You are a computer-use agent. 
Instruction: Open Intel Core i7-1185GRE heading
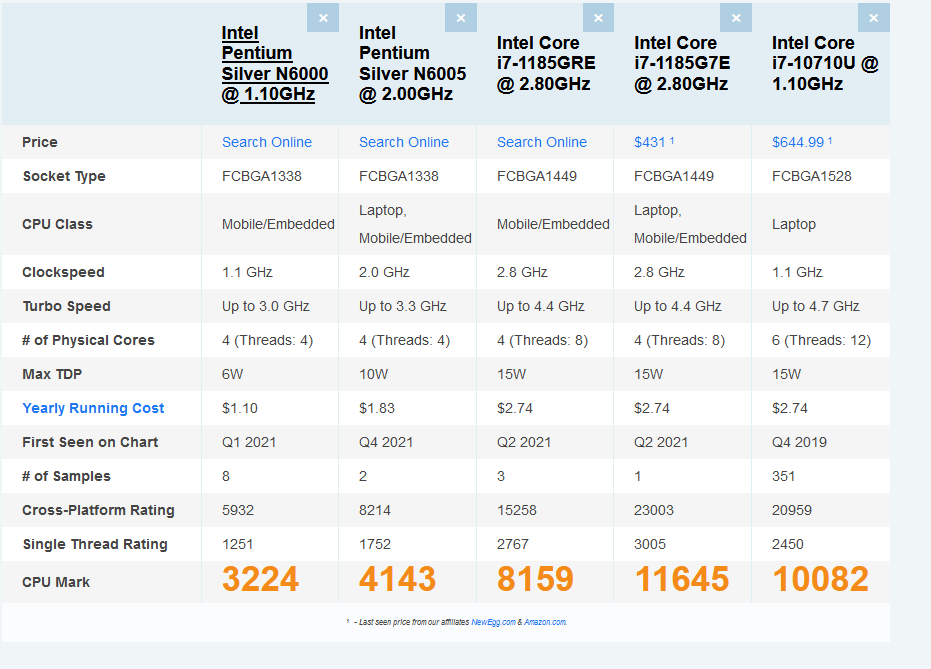point(546,64)
